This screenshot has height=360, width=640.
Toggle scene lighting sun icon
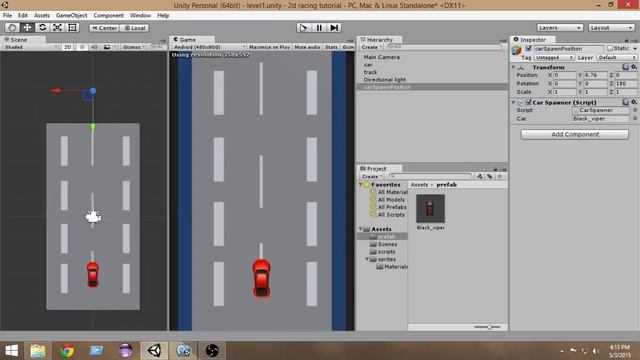(x=82, y=47)
